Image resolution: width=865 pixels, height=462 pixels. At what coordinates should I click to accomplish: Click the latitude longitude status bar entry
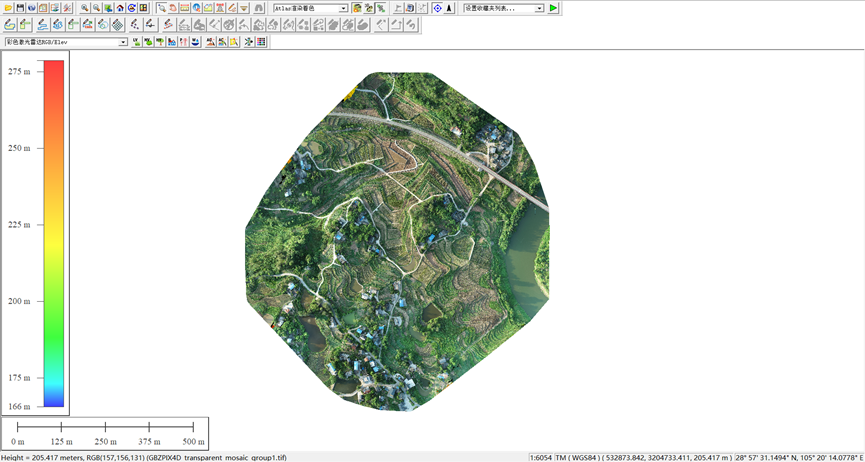[800, 458]
